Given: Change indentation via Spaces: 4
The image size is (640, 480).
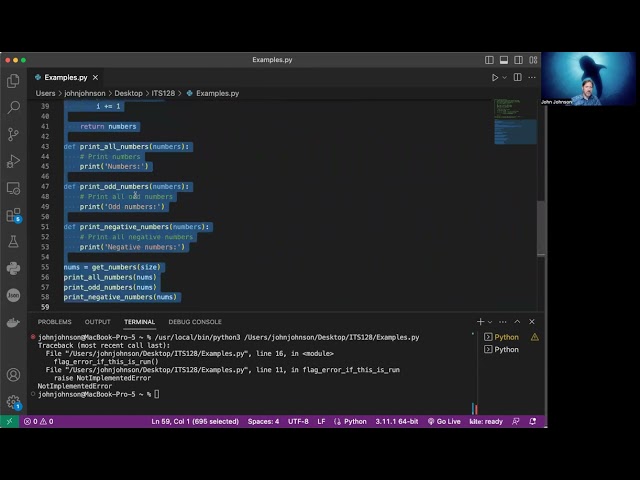Looking at the screenshot, I should (x=263, y=422).
